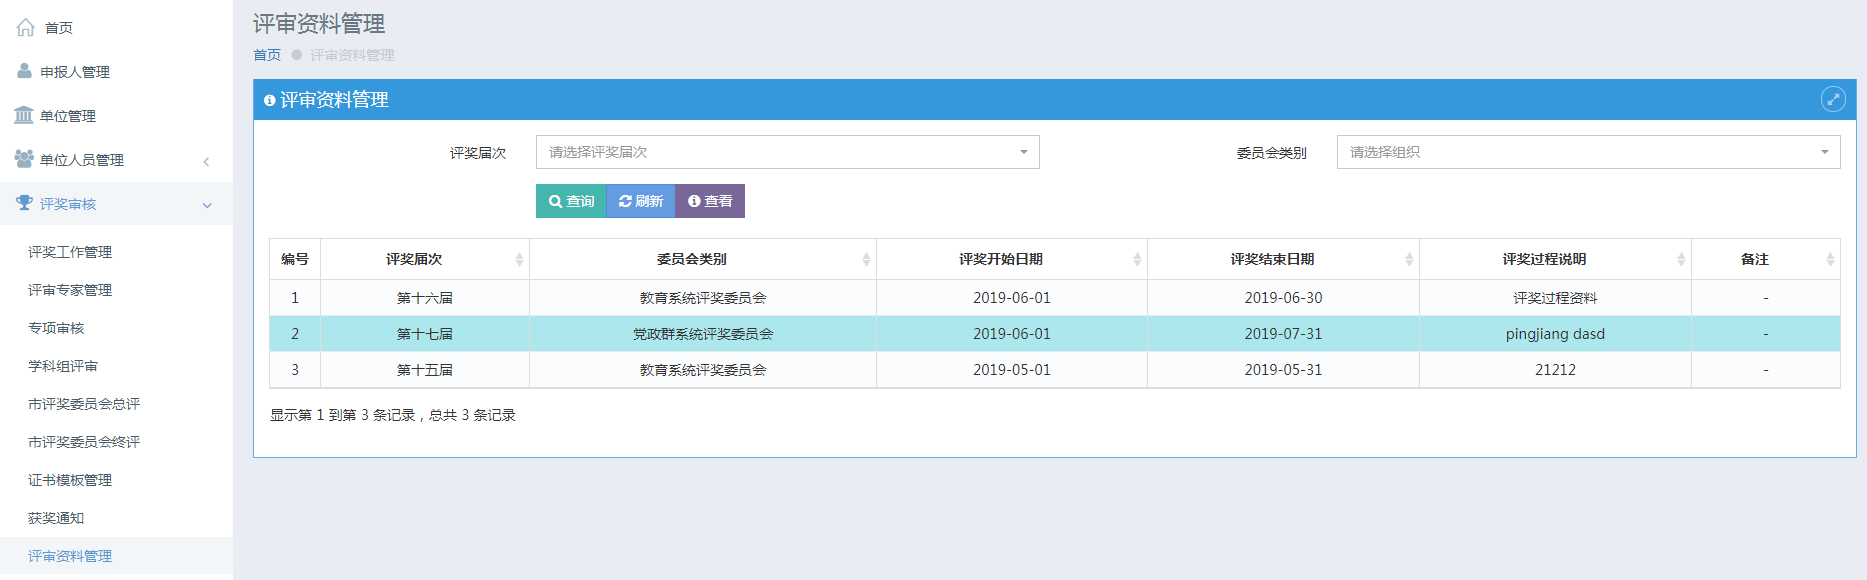This screenshot has width=1867, height=580.
Task: Click the group icon beside 单位人员管理
Action: pyautogui.click(x=24, y=159)
